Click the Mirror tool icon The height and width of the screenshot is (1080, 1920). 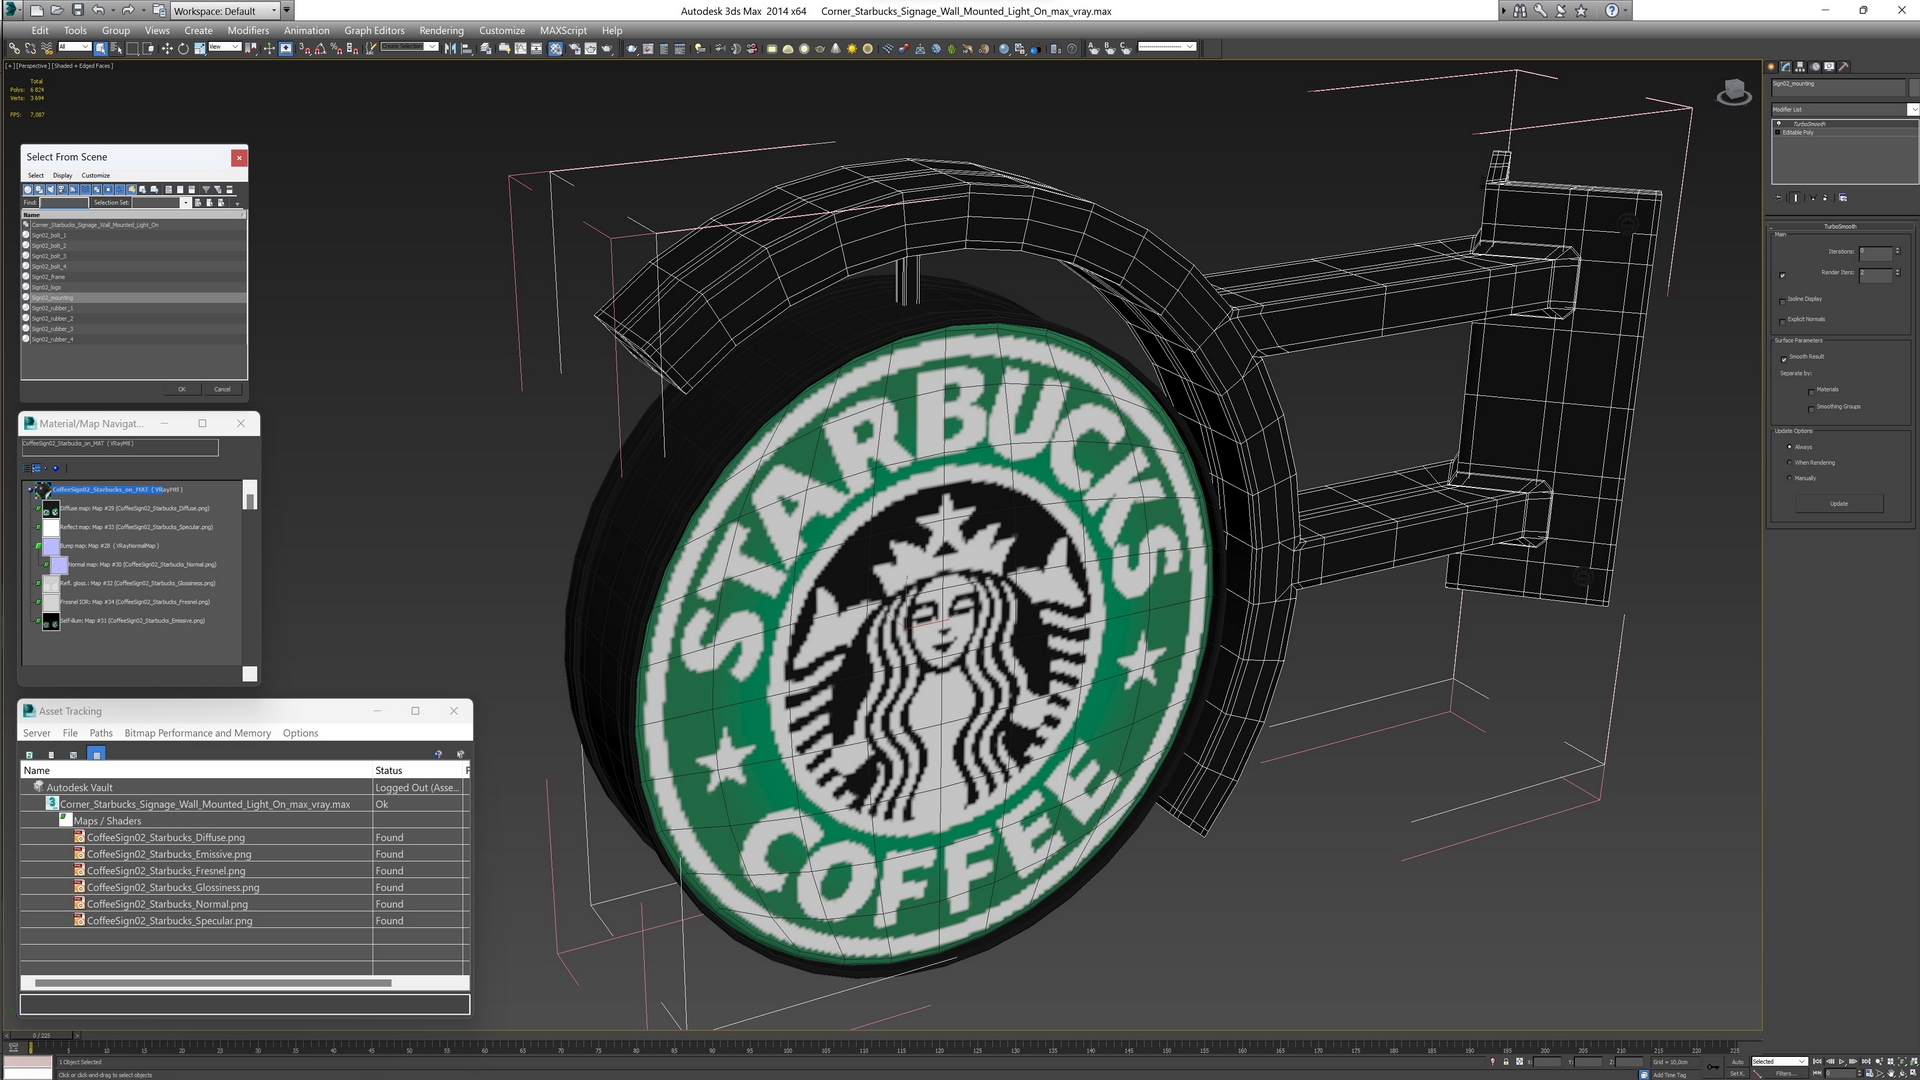(450, 48)
